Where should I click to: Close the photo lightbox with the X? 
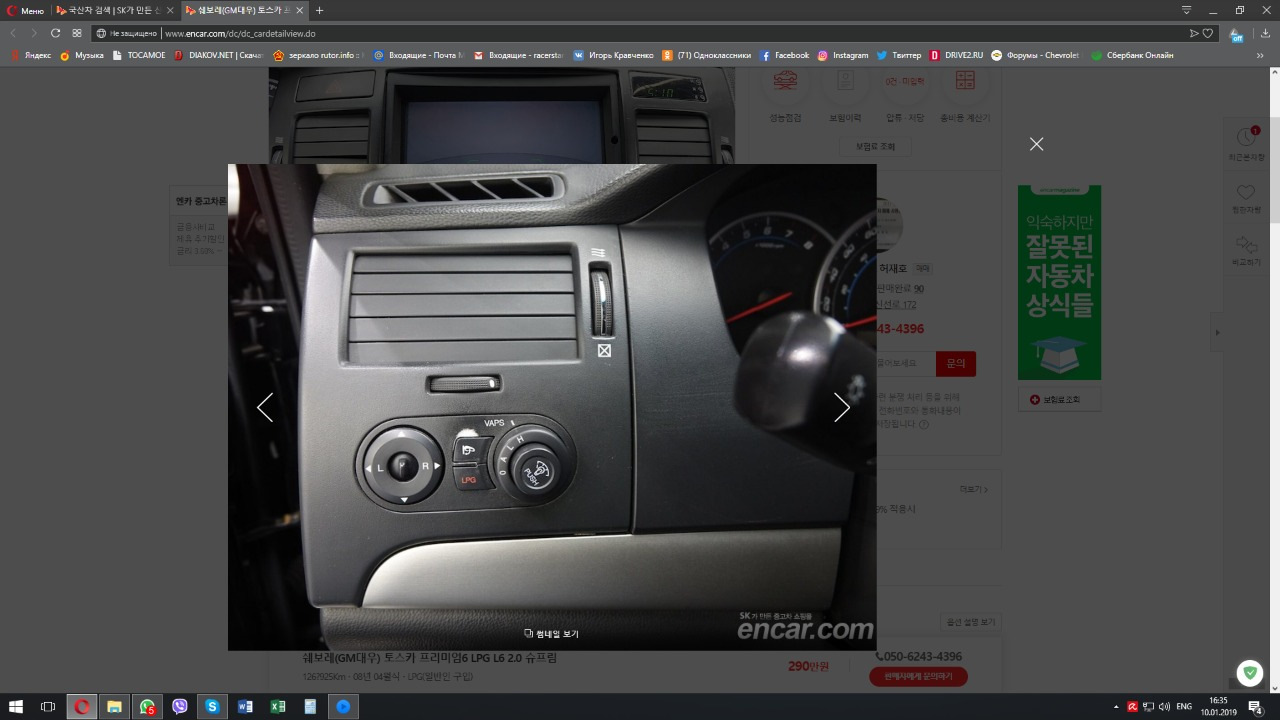click(1036, 144)
